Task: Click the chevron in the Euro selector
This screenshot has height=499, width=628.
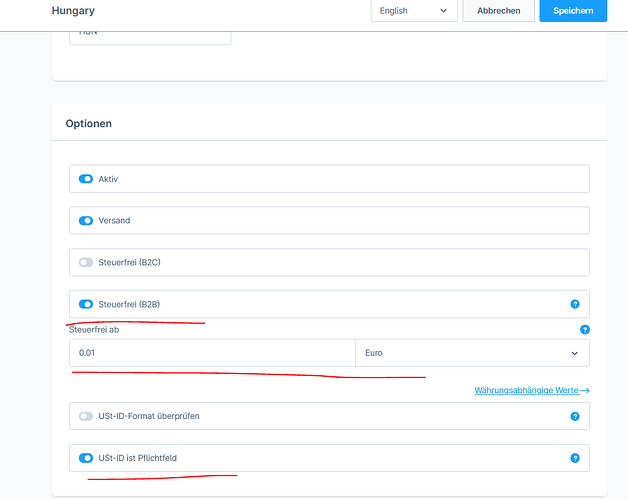Action: click(574, 353)
